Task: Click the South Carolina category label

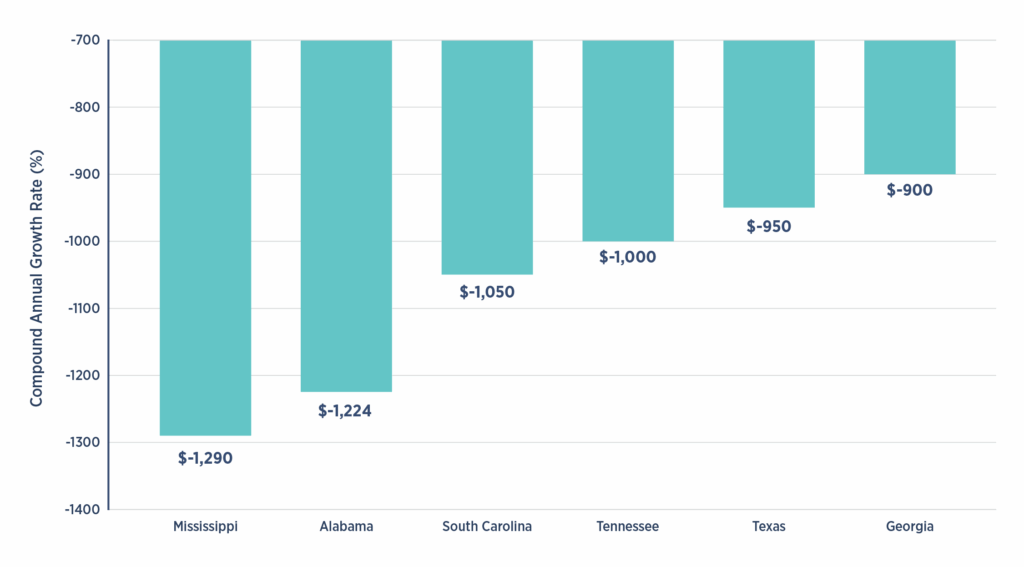Action: click(x=487, y=526)
